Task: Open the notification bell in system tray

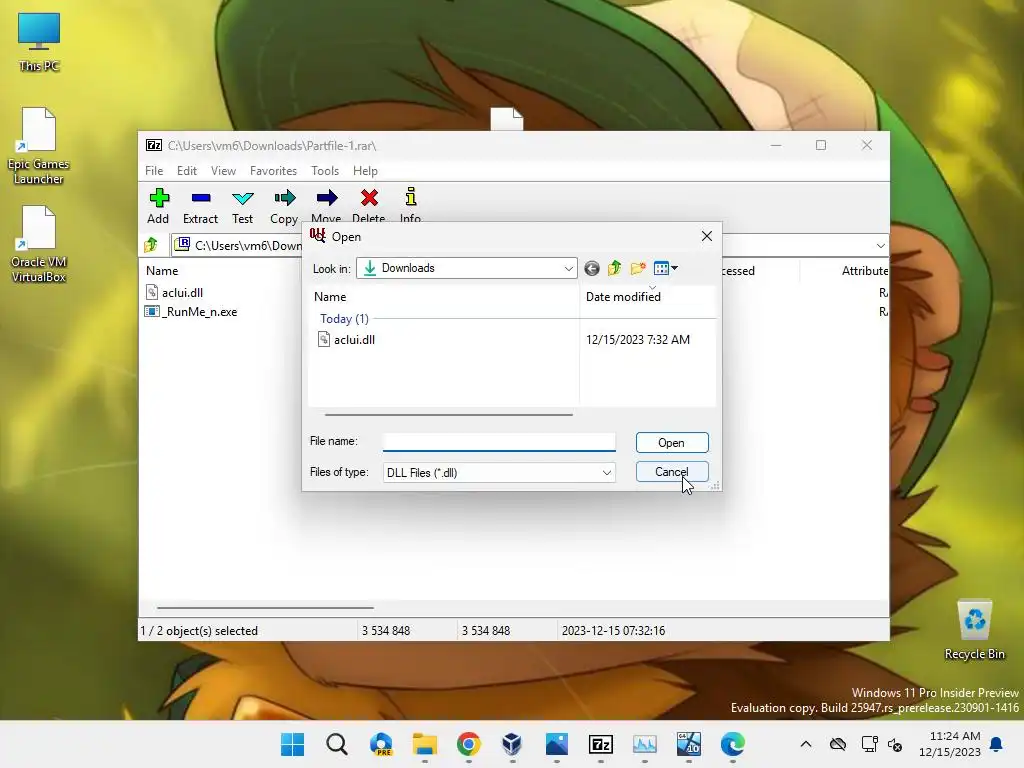Action: (997, 744)
